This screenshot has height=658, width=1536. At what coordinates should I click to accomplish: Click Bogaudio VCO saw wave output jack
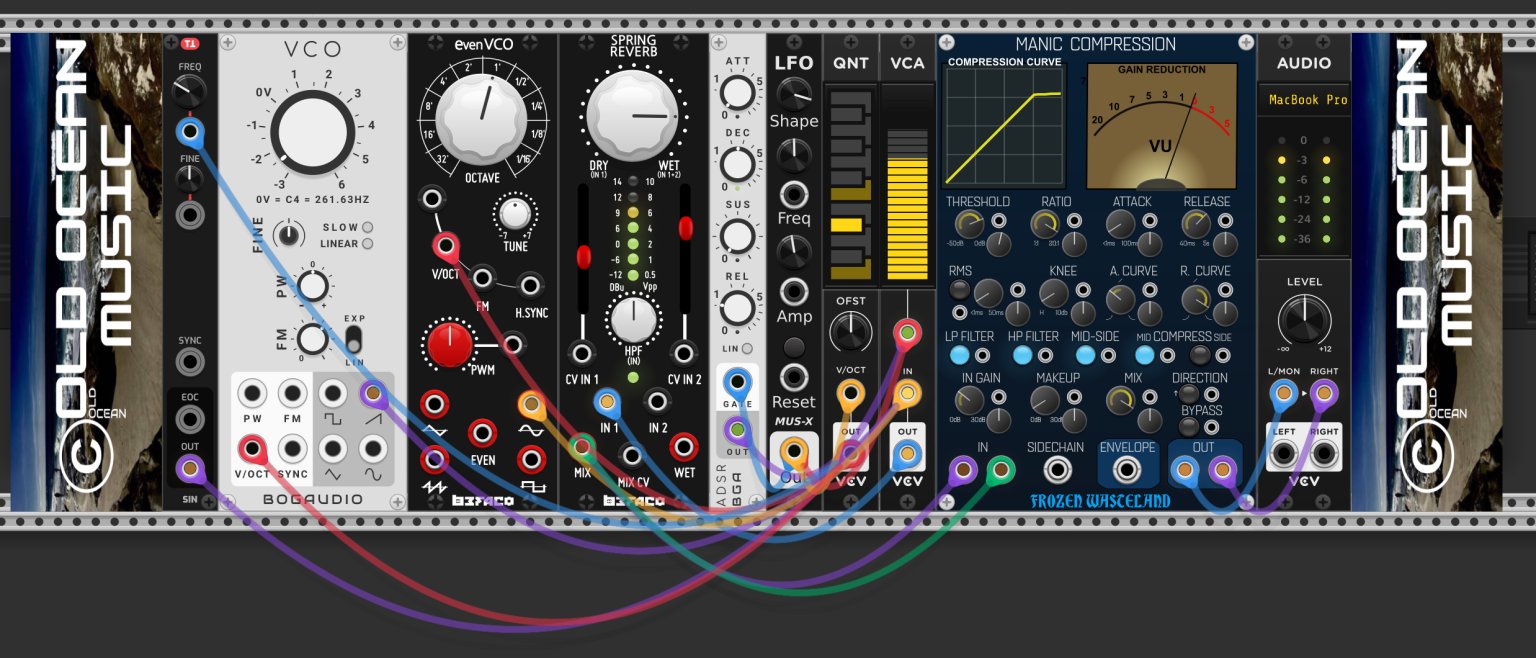click(373, 394)
